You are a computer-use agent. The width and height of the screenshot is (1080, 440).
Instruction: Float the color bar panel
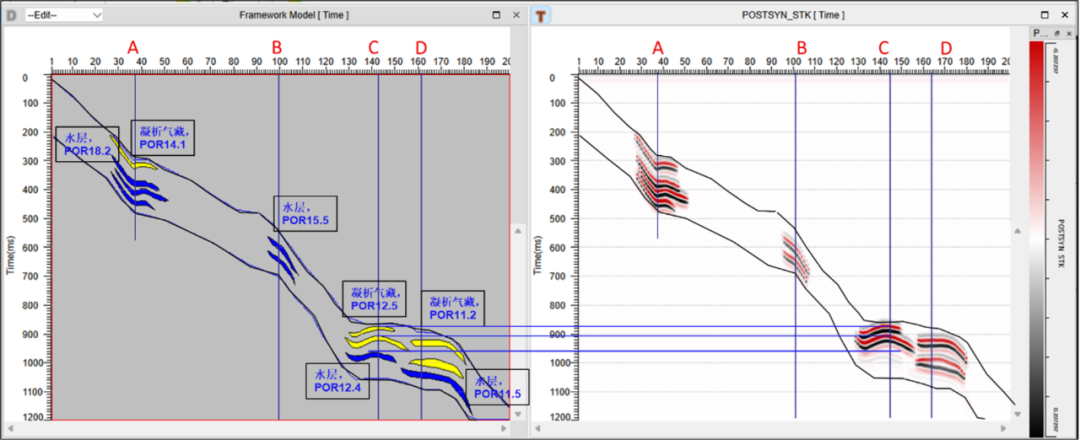[1058, 33]
